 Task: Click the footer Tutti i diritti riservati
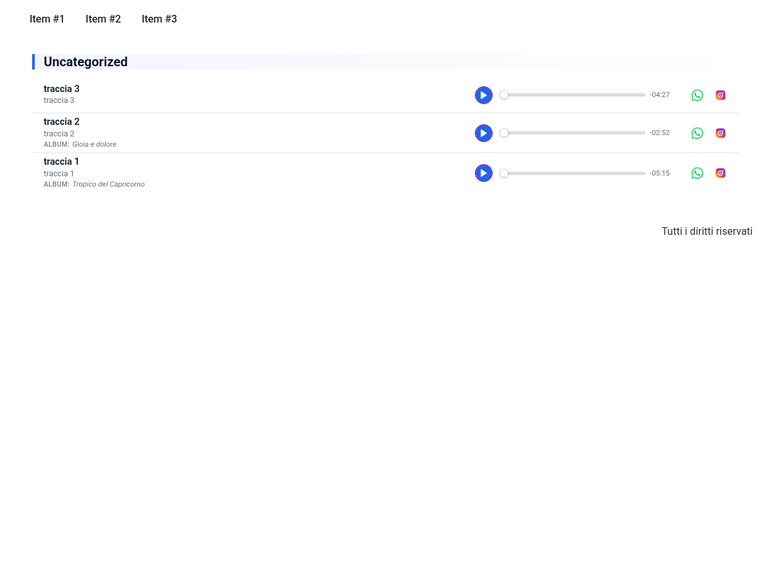[707, 231]
